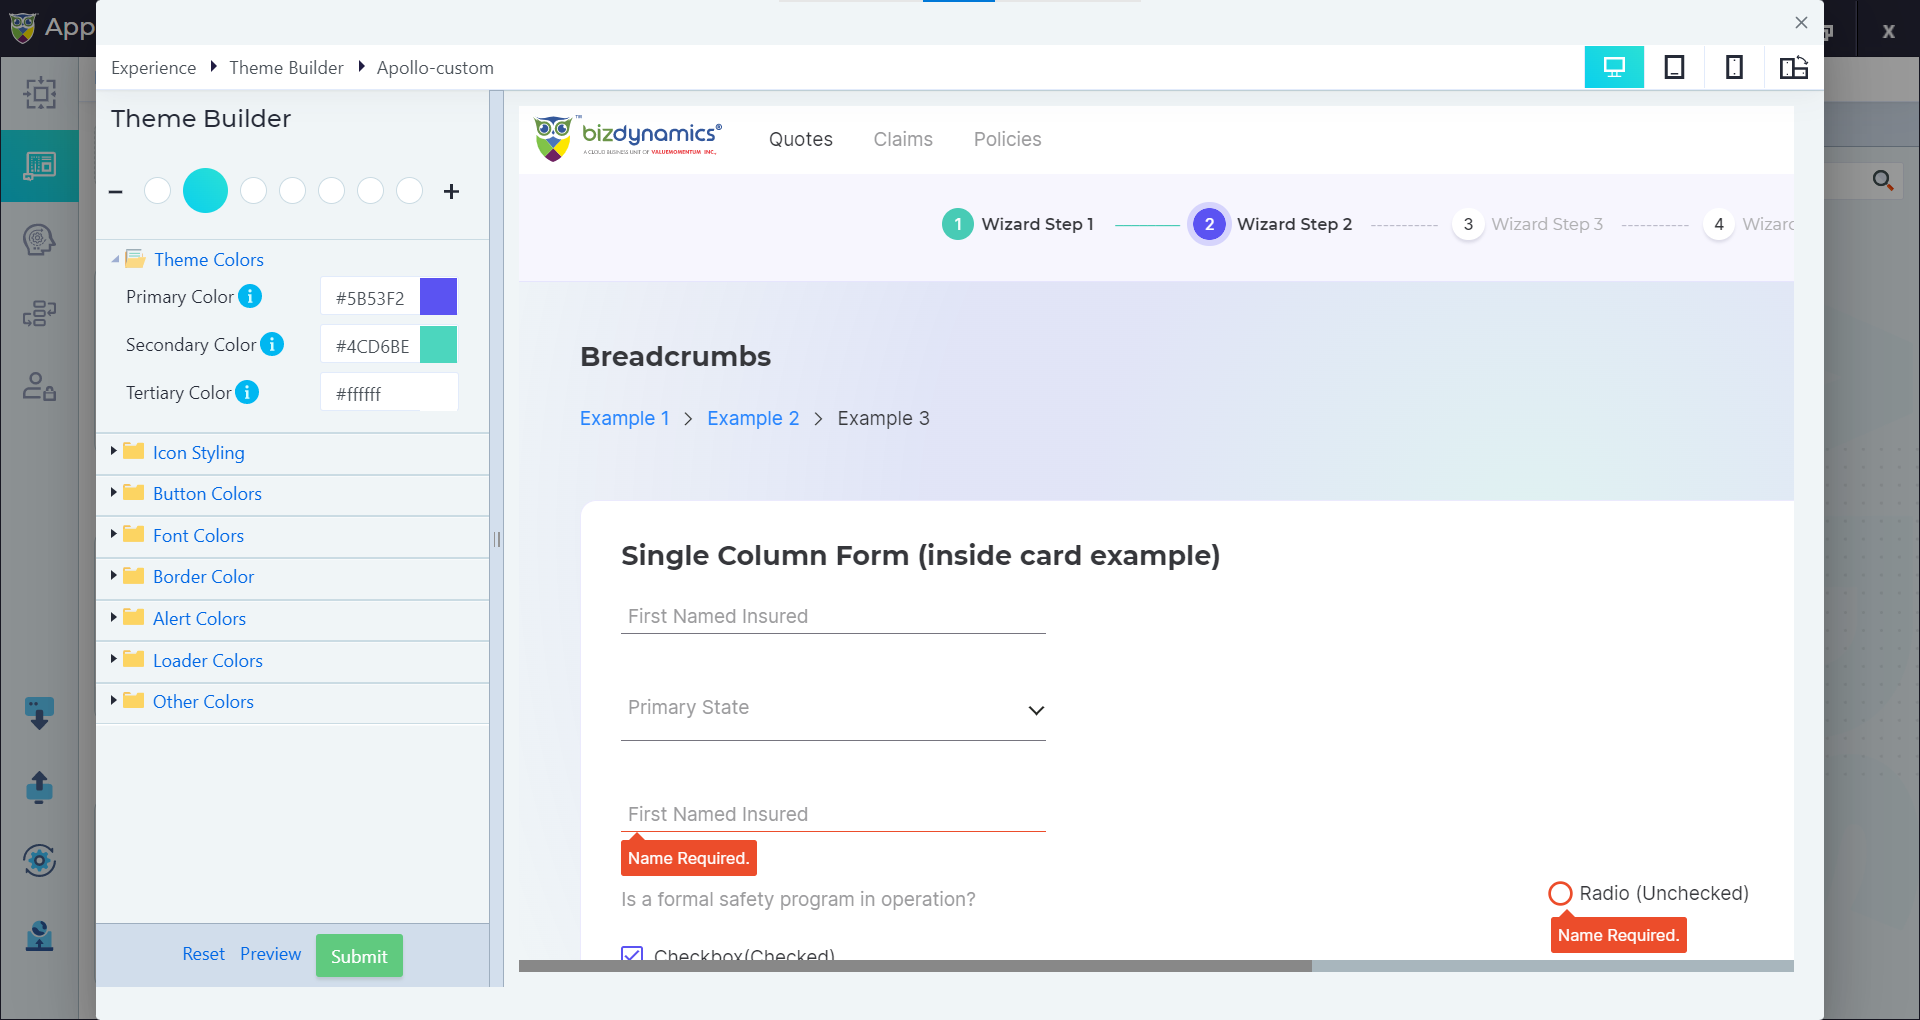Viewport: 1920px width, 1020px height.
Task: Select the active cyan theme circle
Action: coord(205,191)
